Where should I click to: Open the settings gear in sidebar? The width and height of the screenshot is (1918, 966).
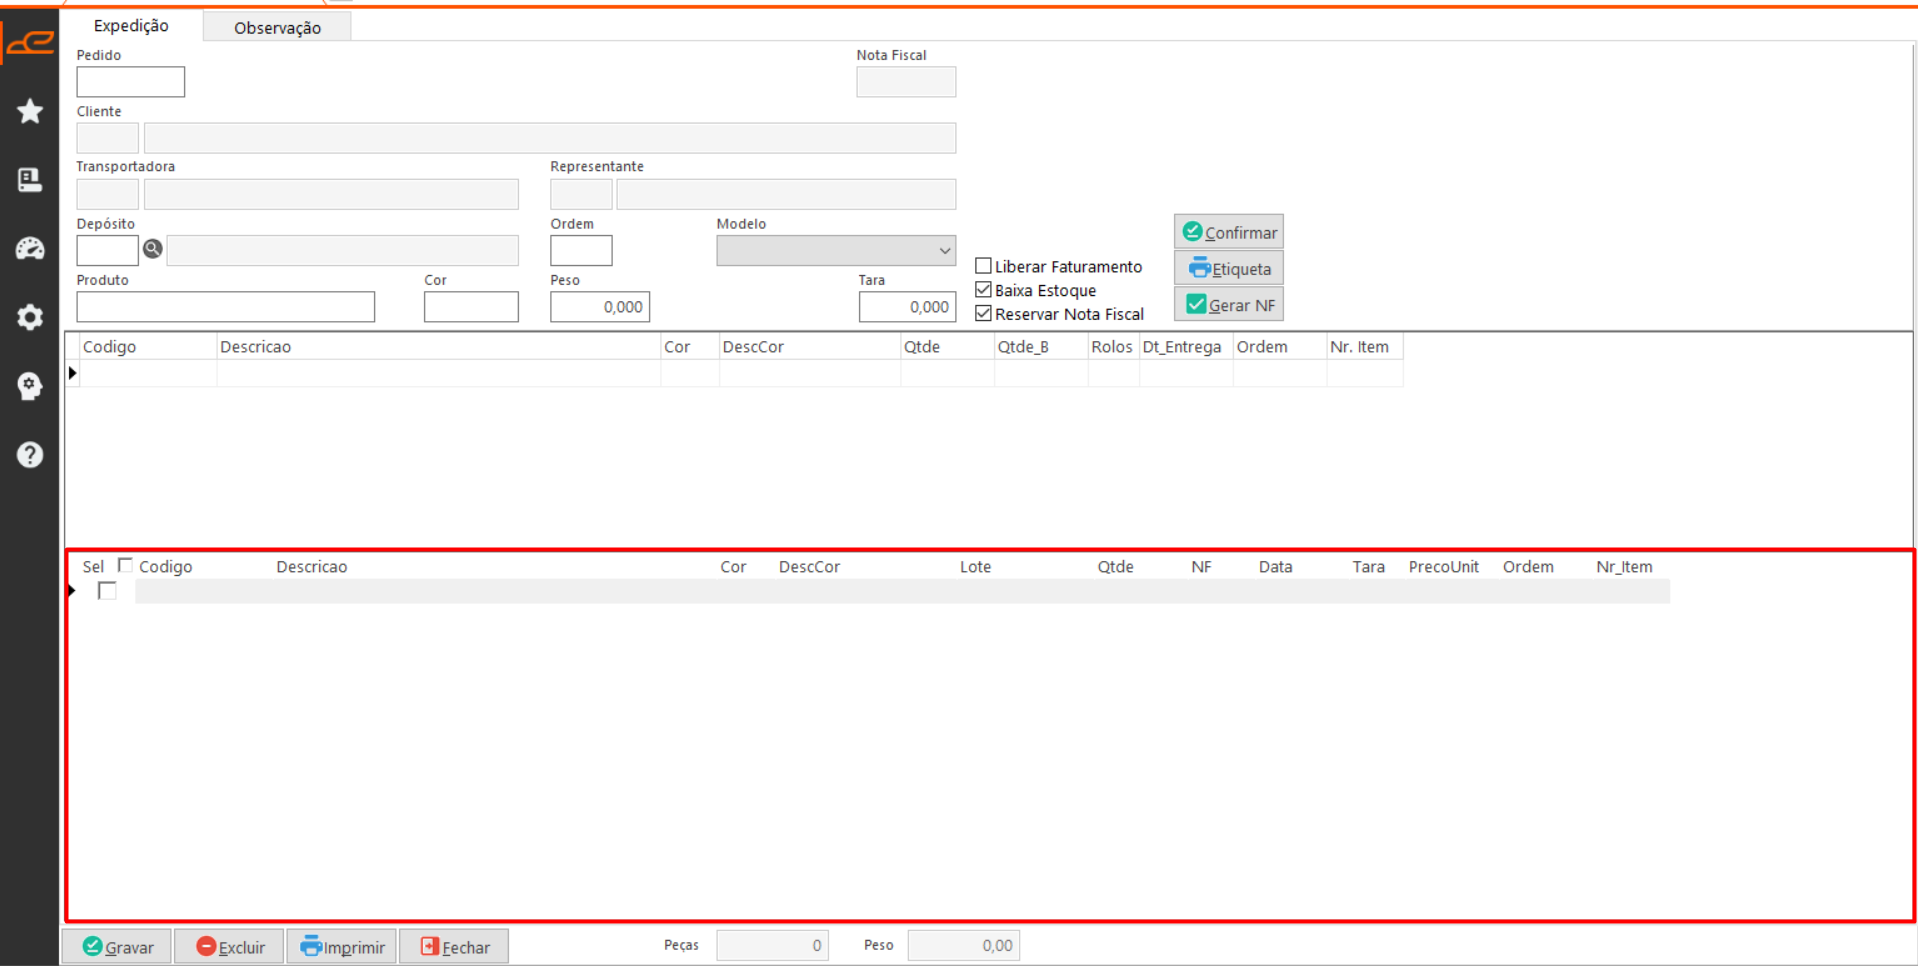coord(30,317)
